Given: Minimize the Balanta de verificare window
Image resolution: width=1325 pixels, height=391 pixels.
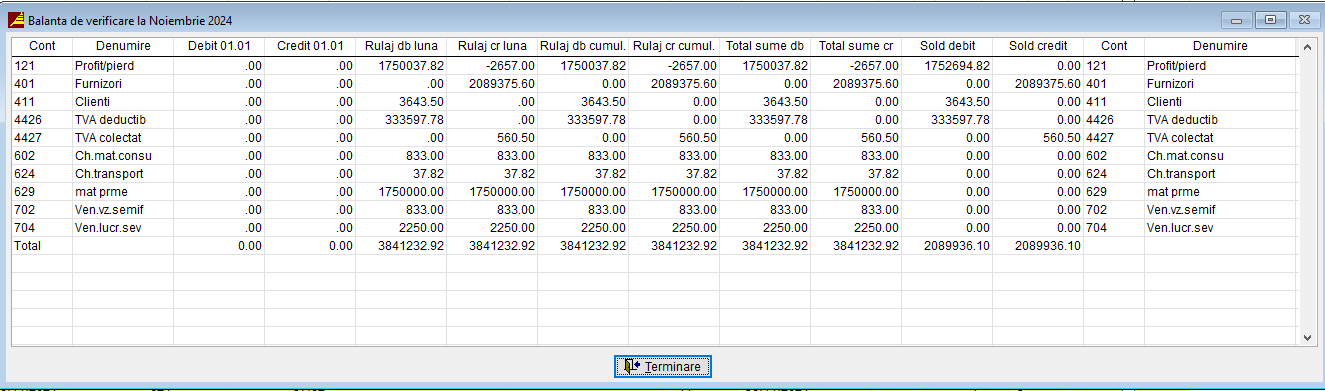Looking at the screenshot, I should tap(1236, 19).
